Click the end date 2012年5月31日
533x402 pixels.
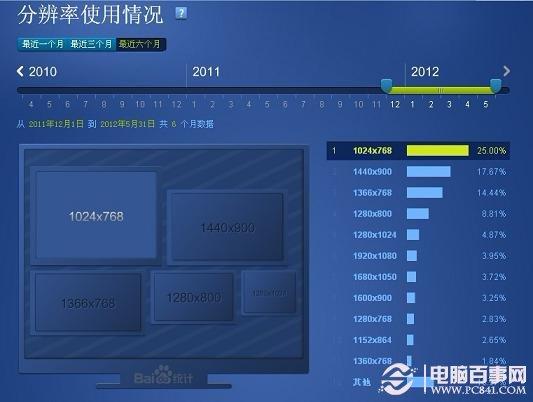(x=127, y=124)
